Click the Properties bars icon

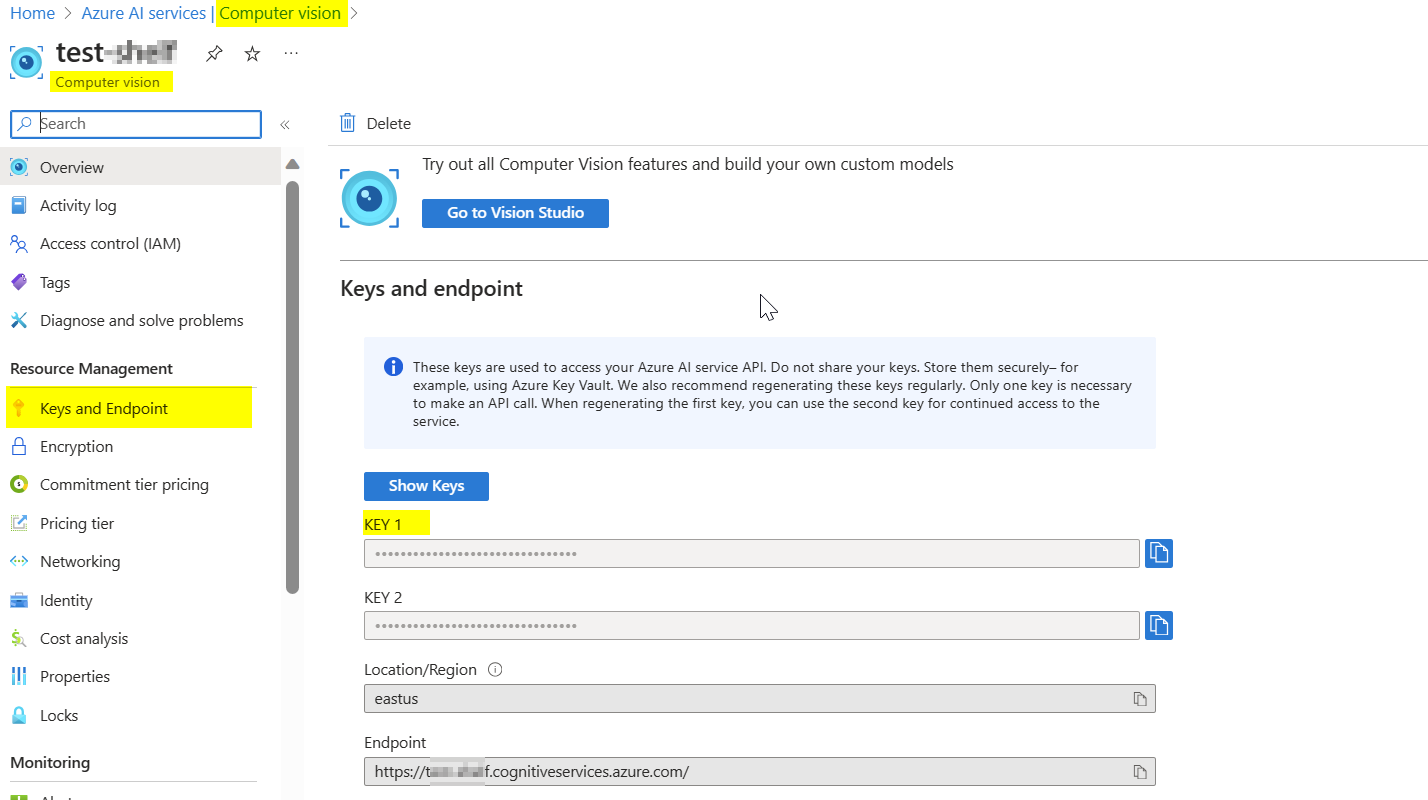(19, 676)
